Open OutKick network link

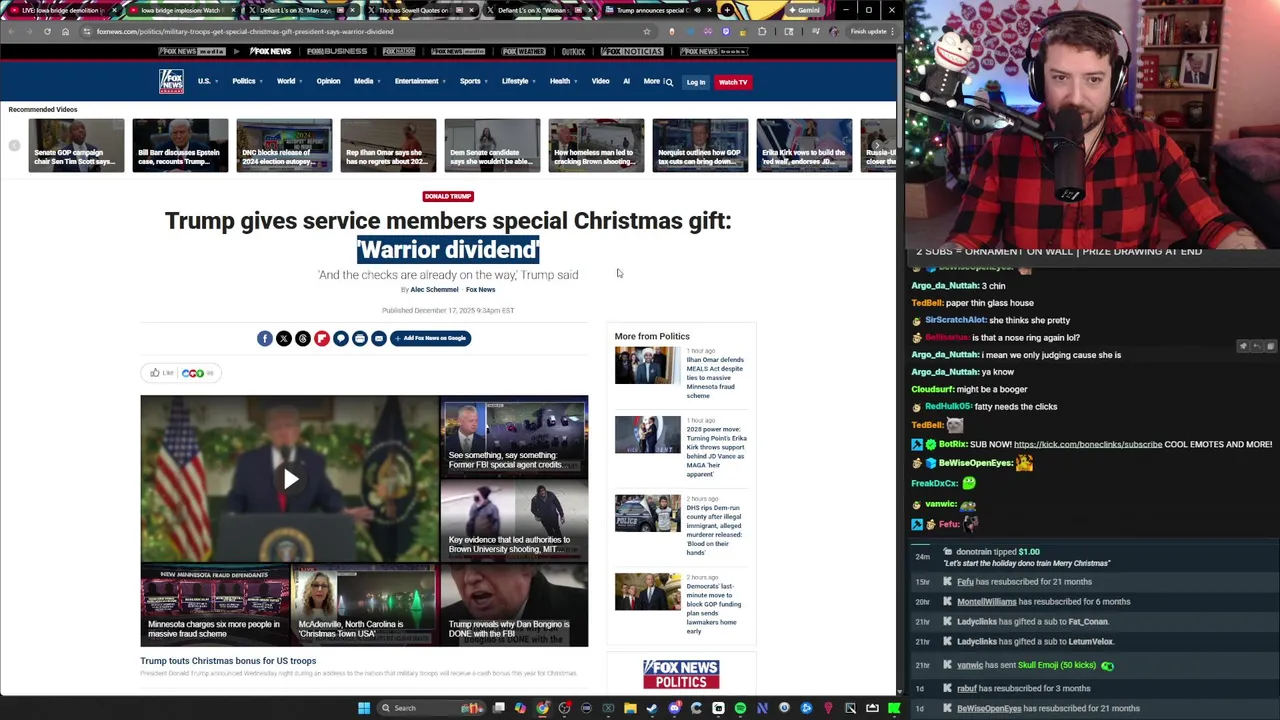(573, 51)
